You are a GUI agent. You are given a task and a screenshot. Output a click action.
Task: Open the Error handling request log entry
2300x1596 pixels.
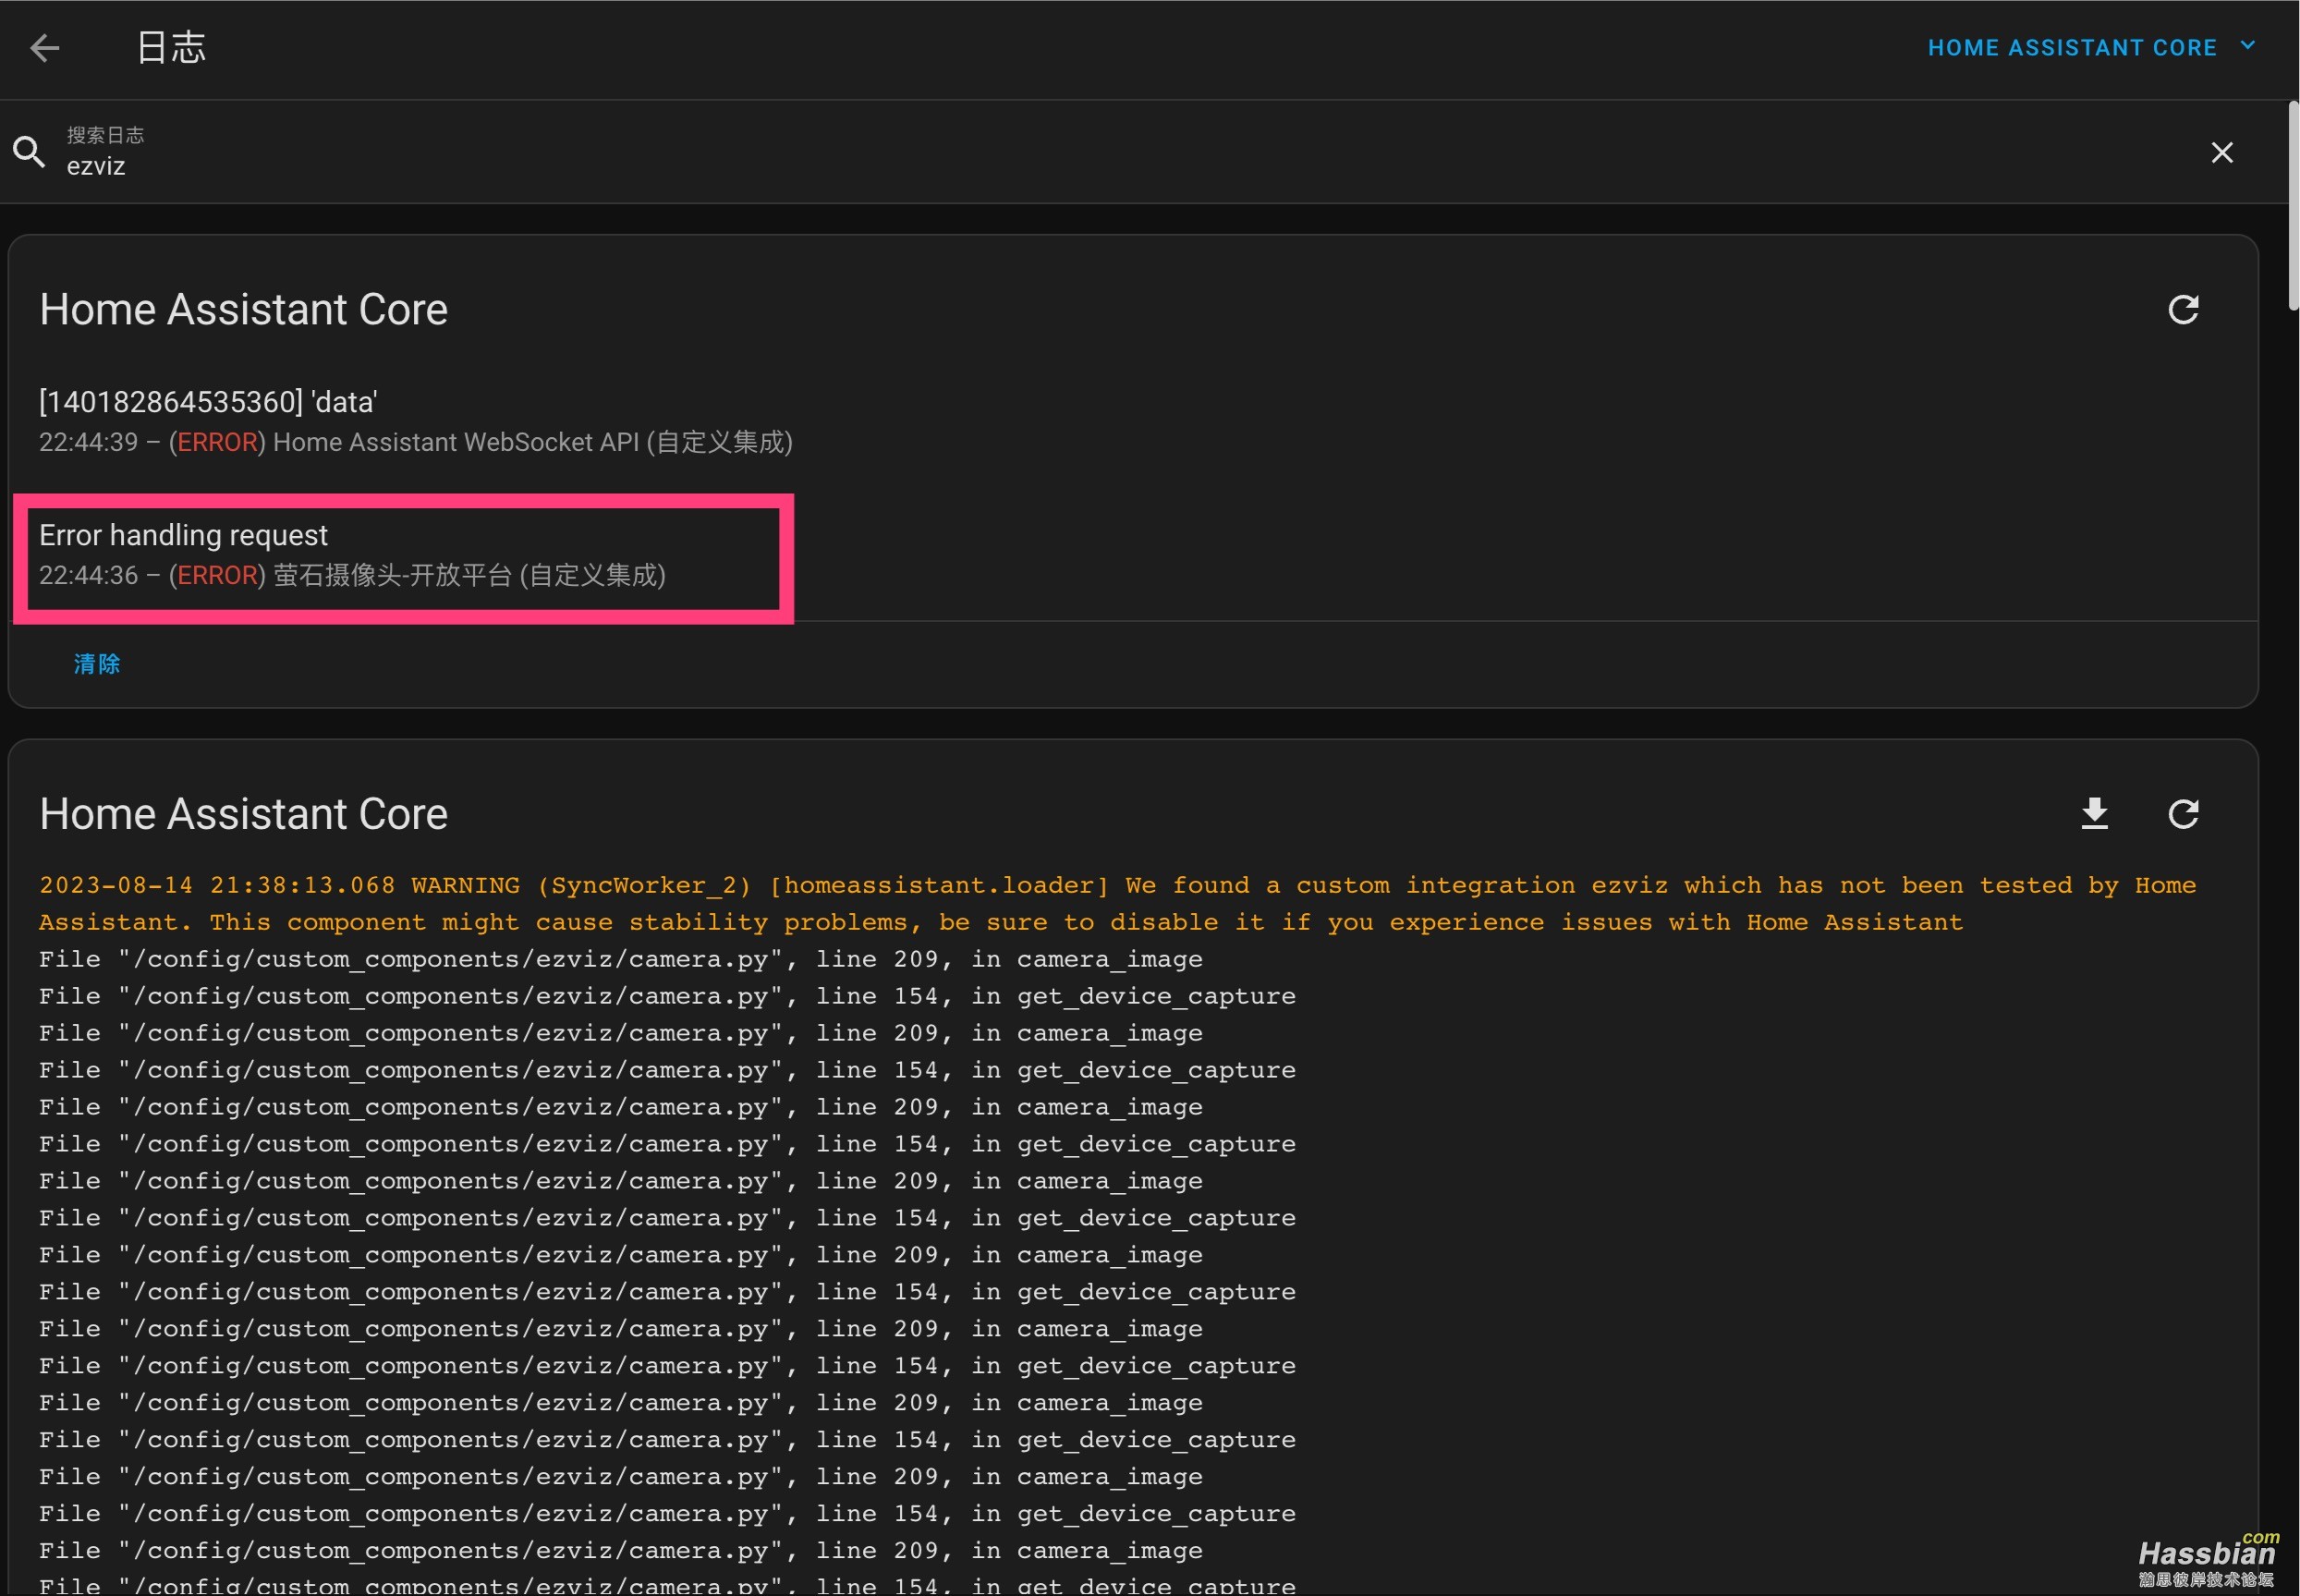[x=1132, y=555]
